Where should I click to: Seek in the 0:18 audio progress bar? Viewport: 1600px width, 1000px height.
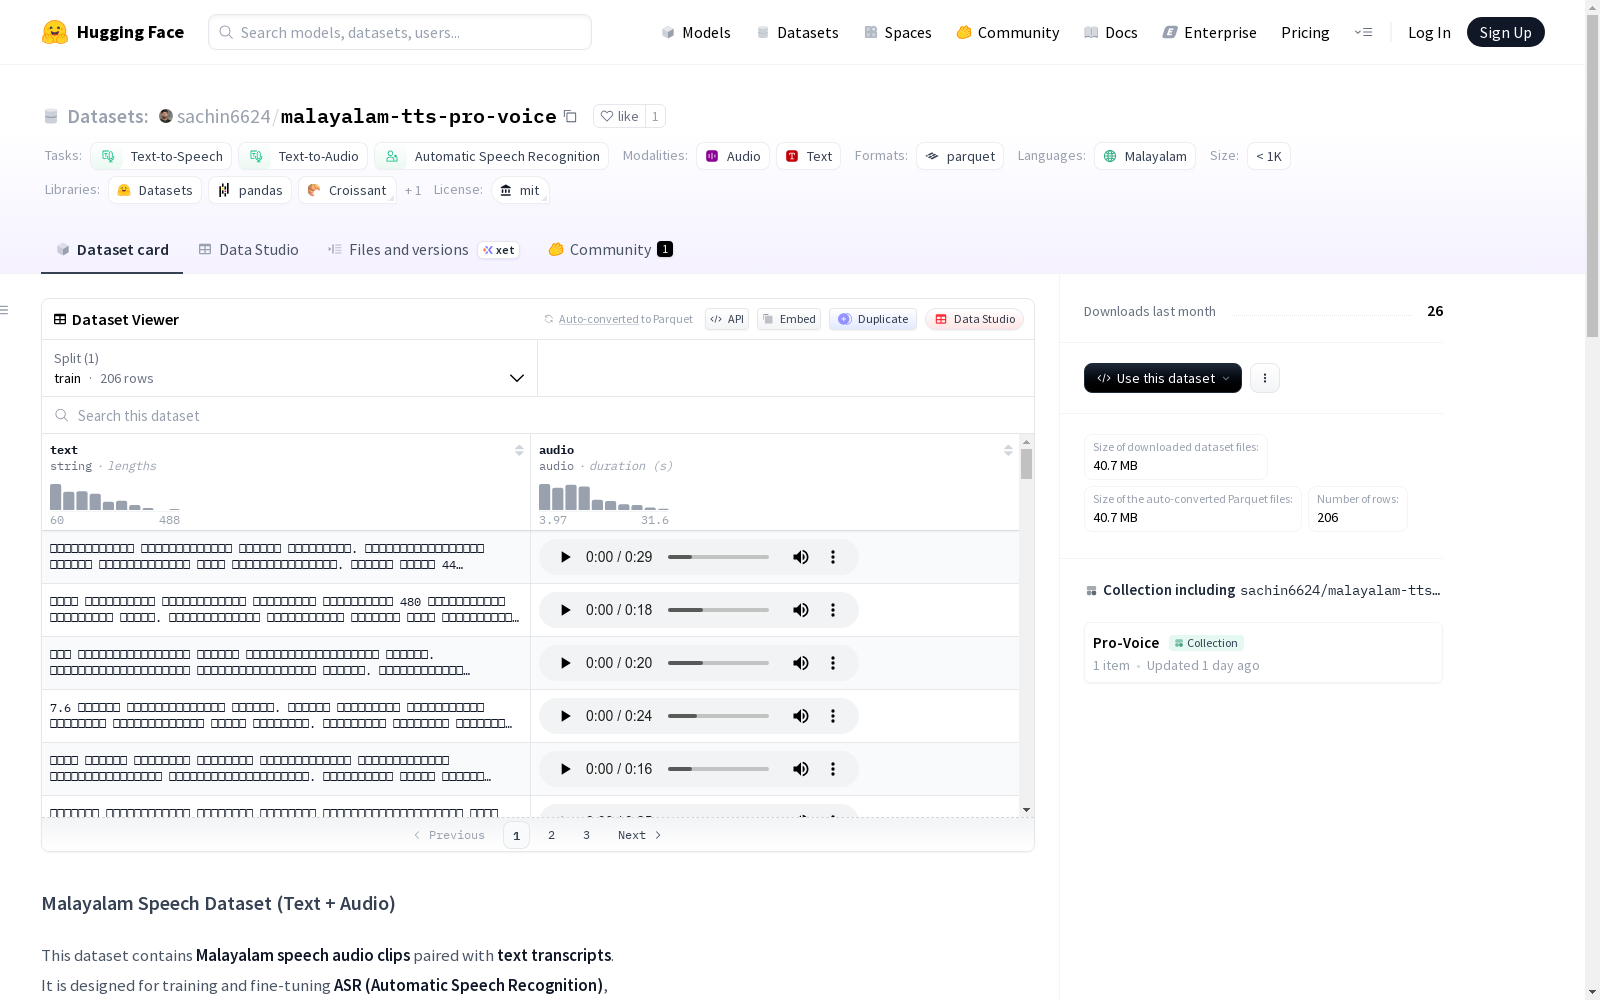(718, 610)
